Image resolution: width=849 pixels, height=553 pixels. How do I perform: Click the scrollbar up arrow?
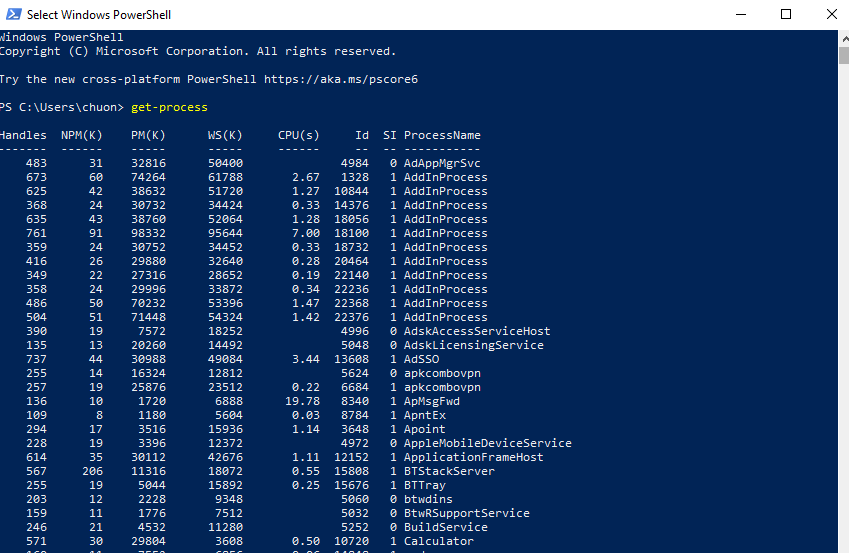841,37
